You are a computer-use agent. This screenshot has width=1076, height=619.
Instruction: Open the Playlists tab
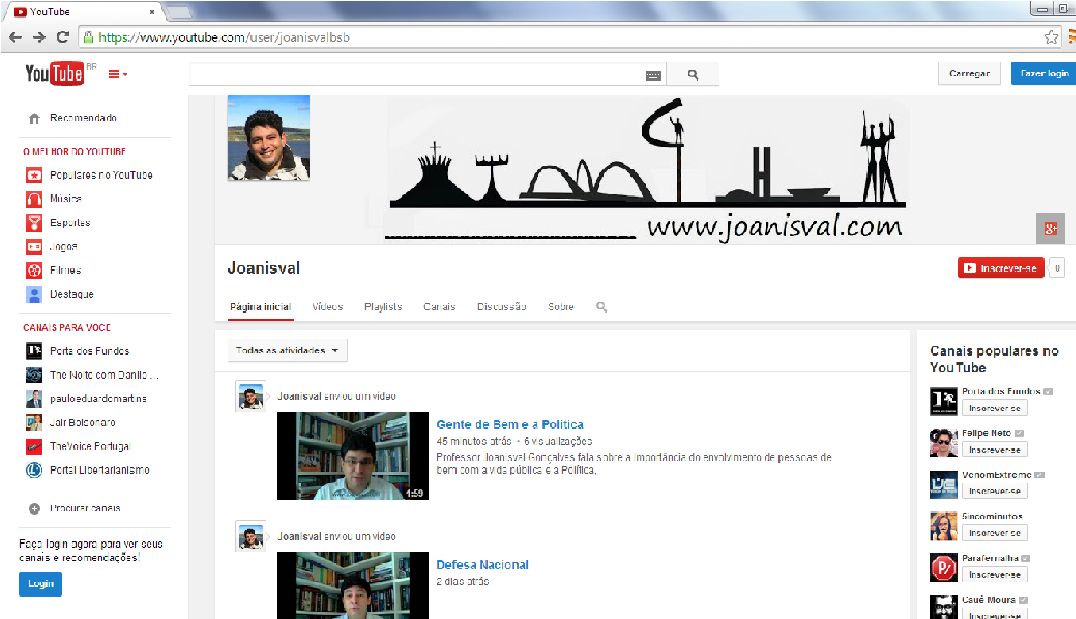pyautogui.click(x=383, y=307)
